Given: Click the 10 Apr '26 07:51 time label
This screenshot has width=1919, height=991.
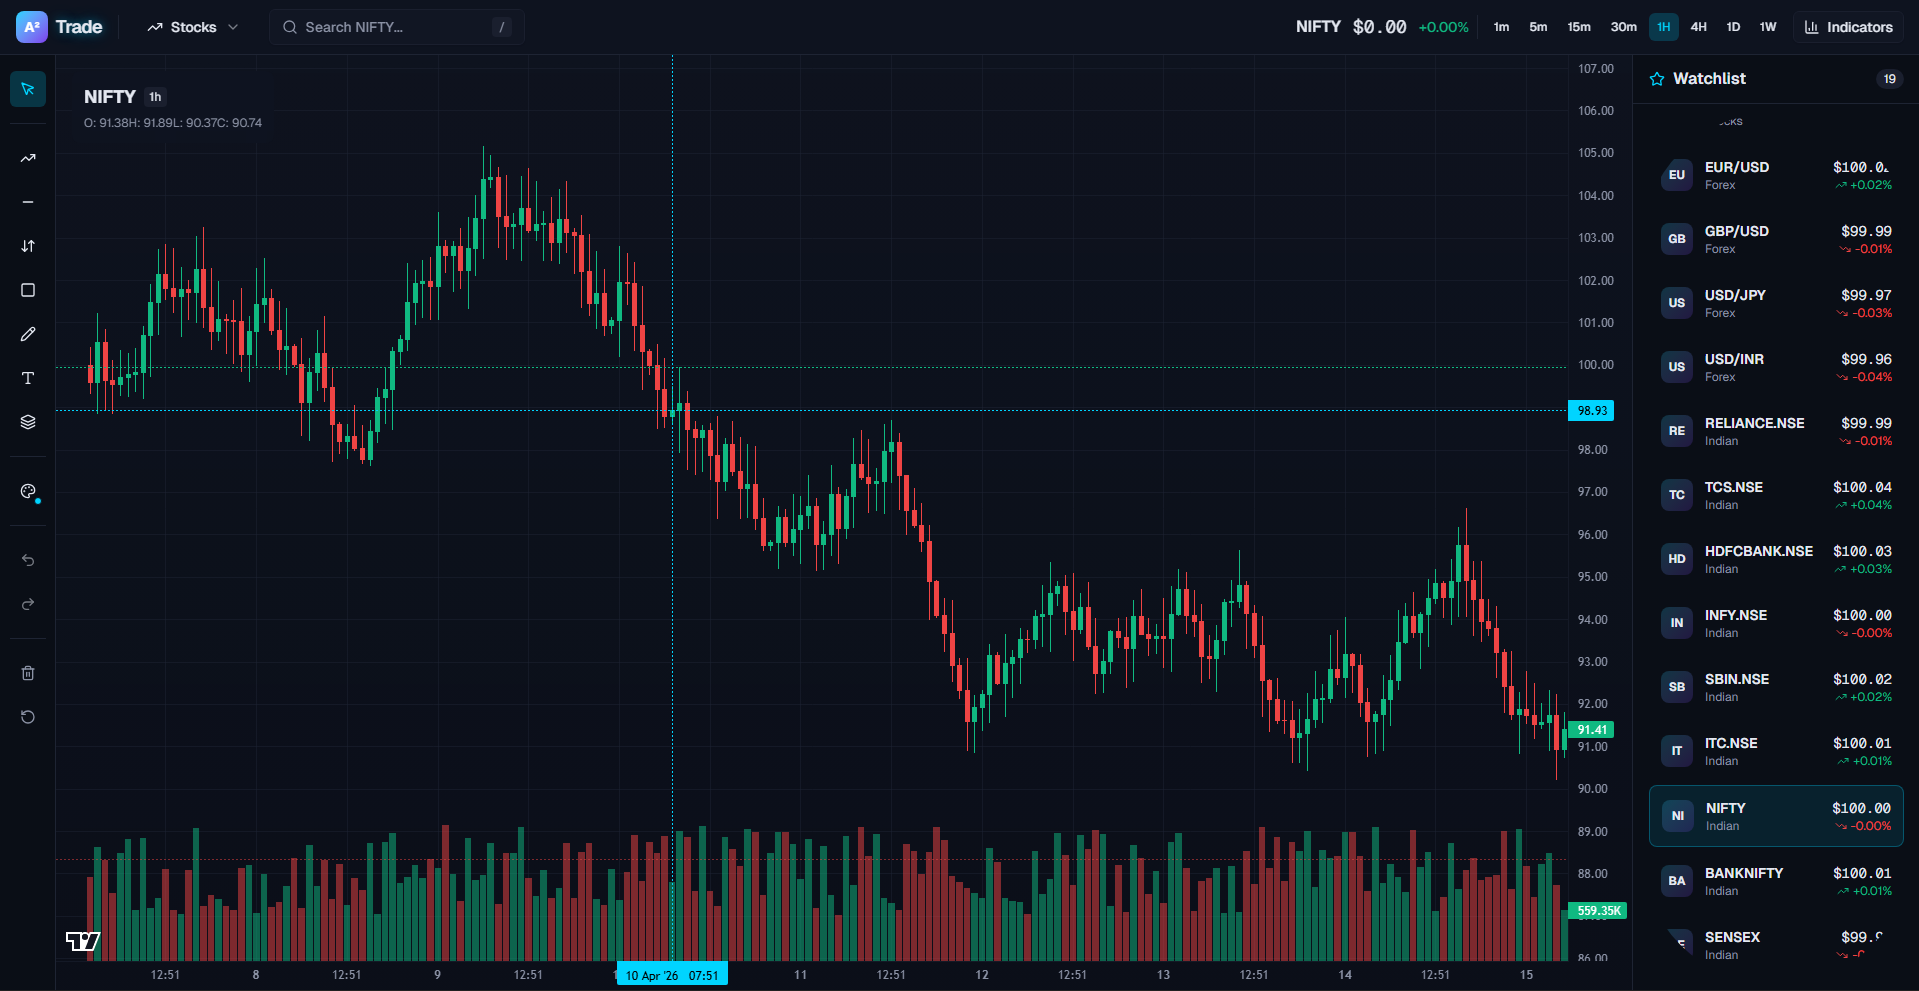Looking at the screenshot, I should [672, 975].
